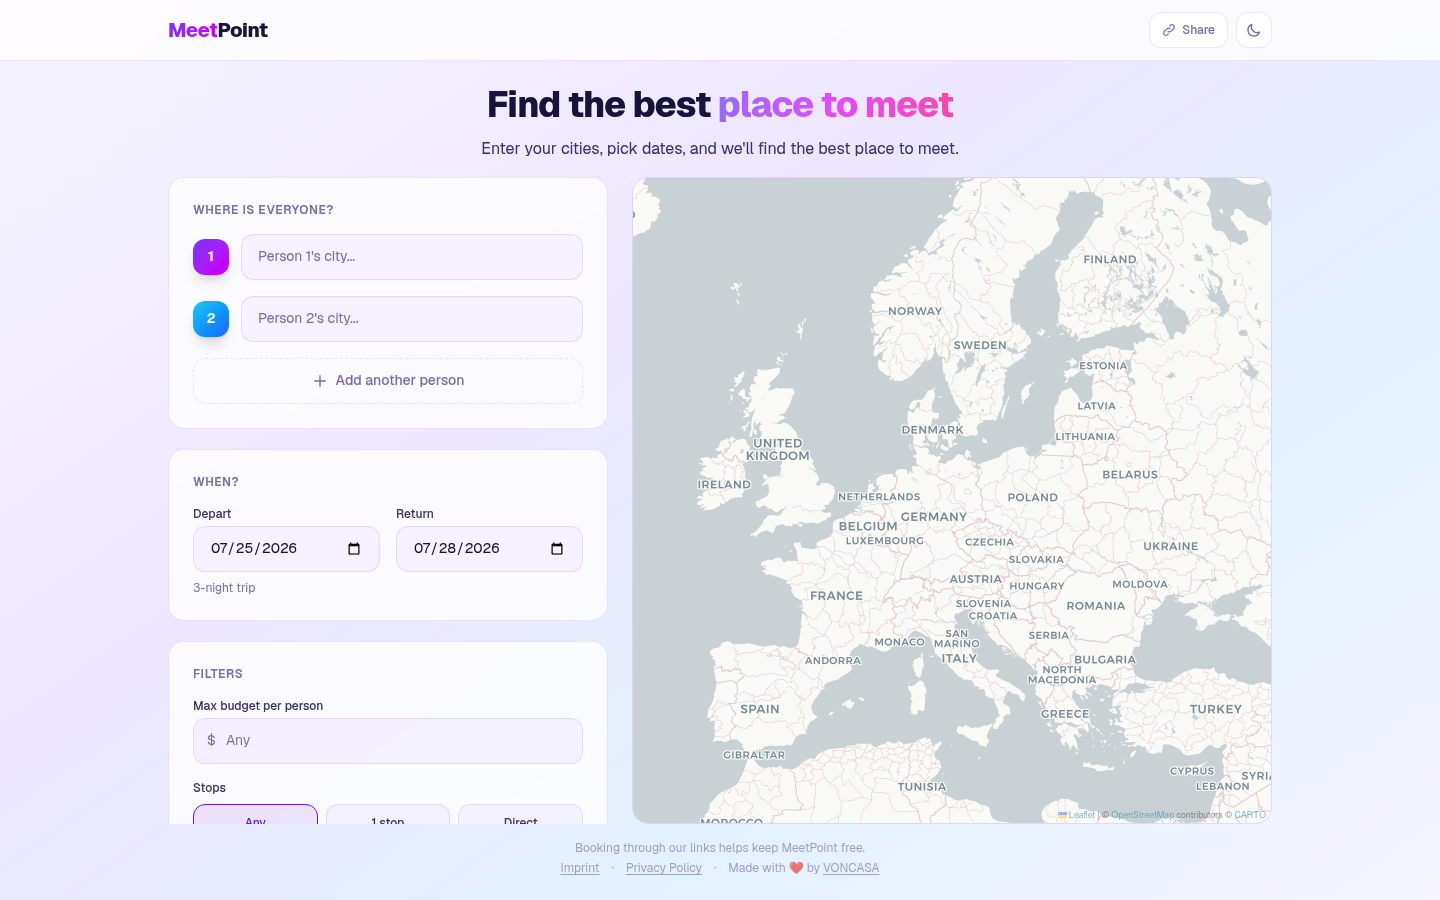Screen dimensions: 1440x900
Task: Click Add another person button
Action: (388, 381)
